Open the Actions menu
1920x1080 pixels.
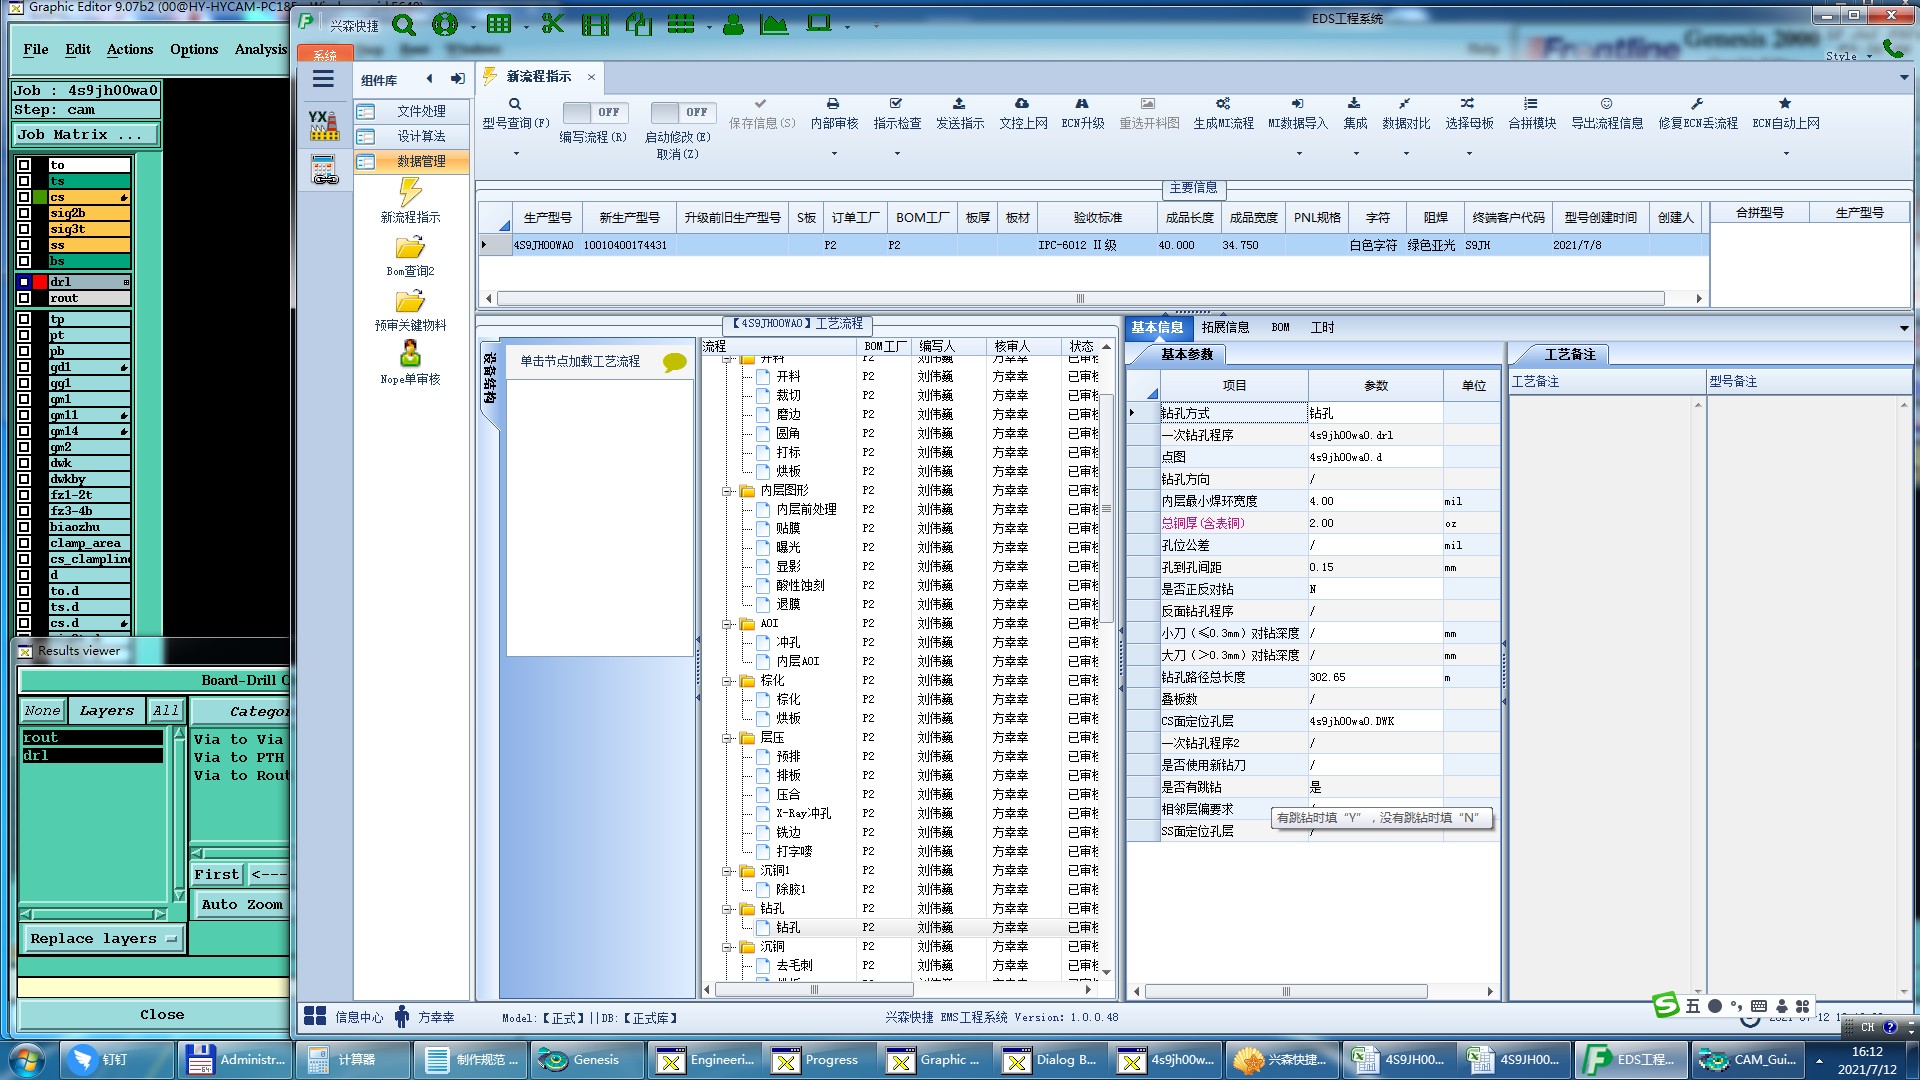(x=130, y=49)
